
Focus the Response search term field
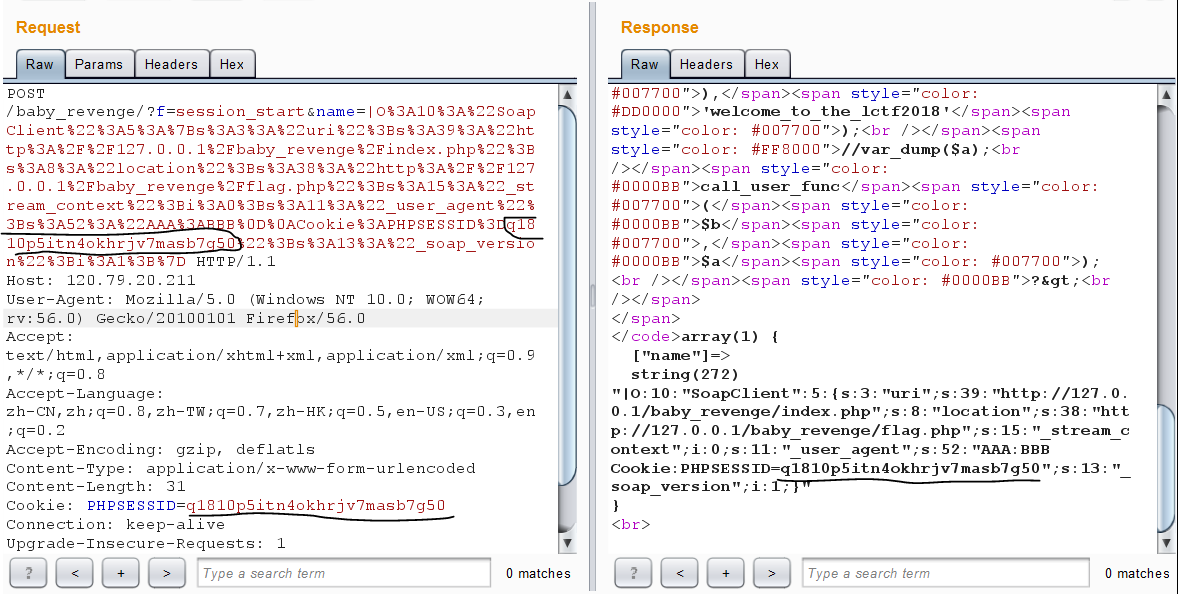click(946, 573)
